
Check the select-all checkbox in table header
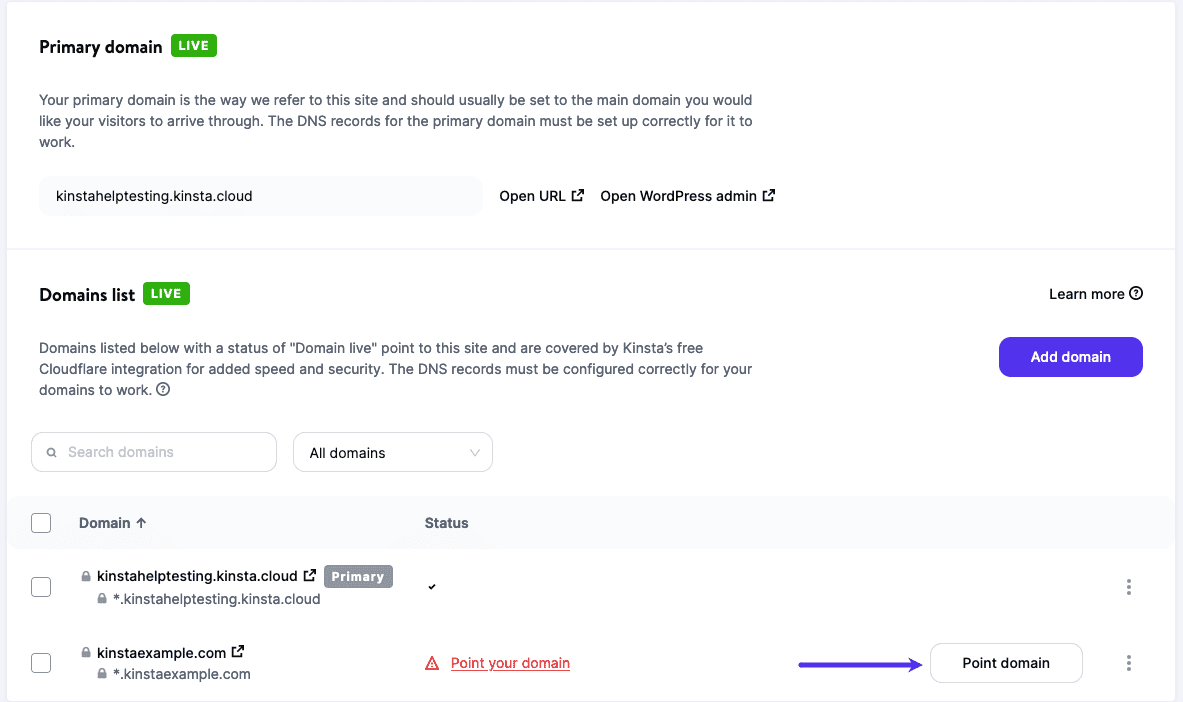click(41, 522)
